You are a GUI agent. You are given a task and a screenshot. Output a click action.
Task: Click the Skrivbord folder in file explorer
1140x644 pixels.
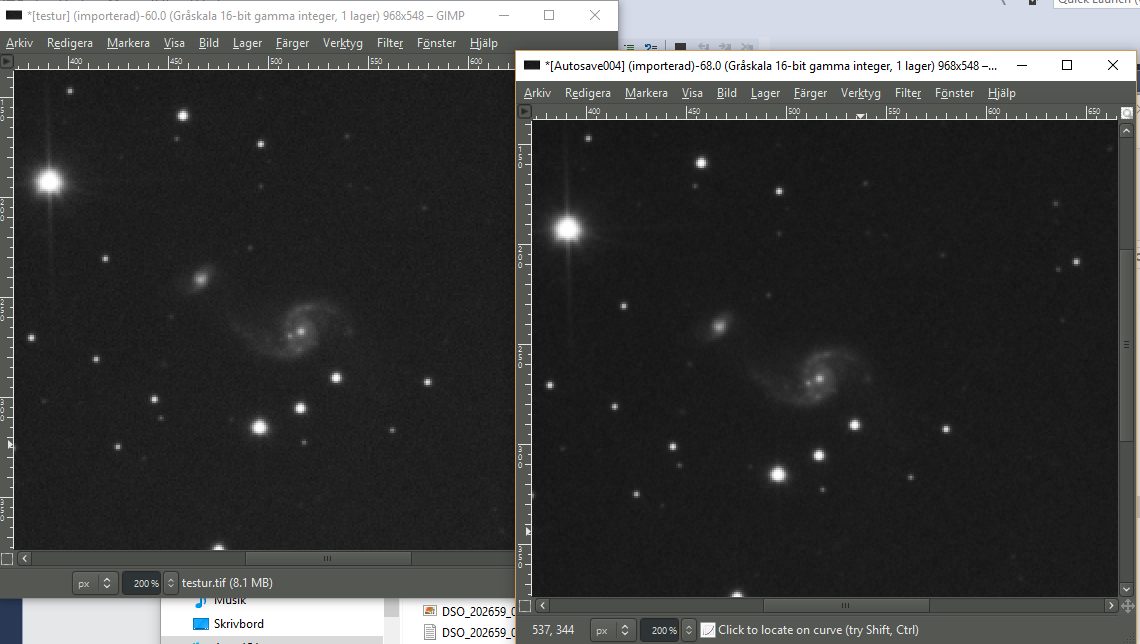(x=238, y=624)
